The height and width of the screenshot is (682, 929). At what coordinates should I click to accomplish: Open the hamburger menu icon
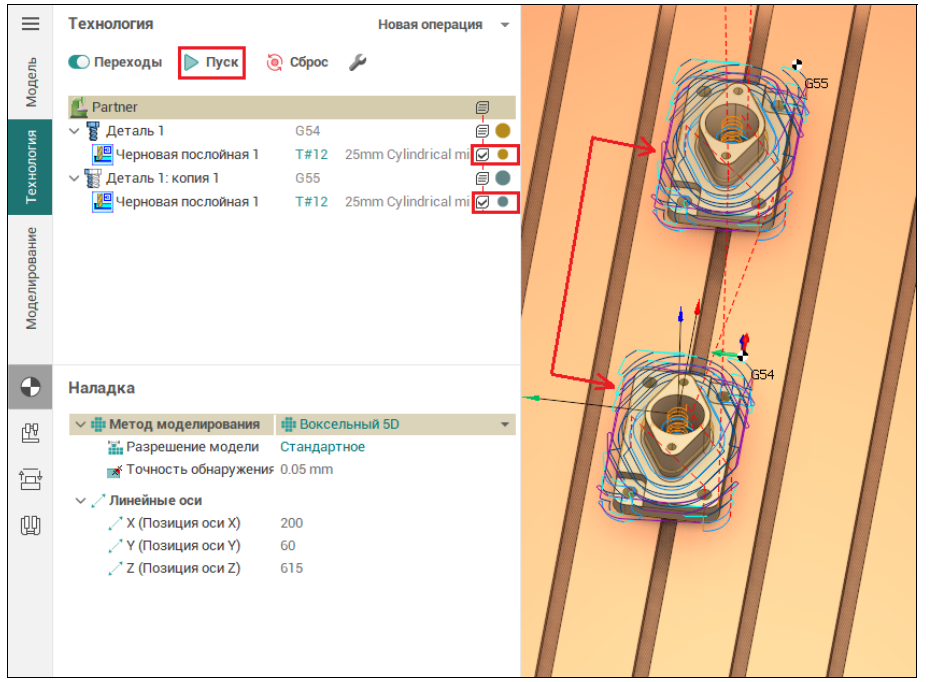[30, 24]
